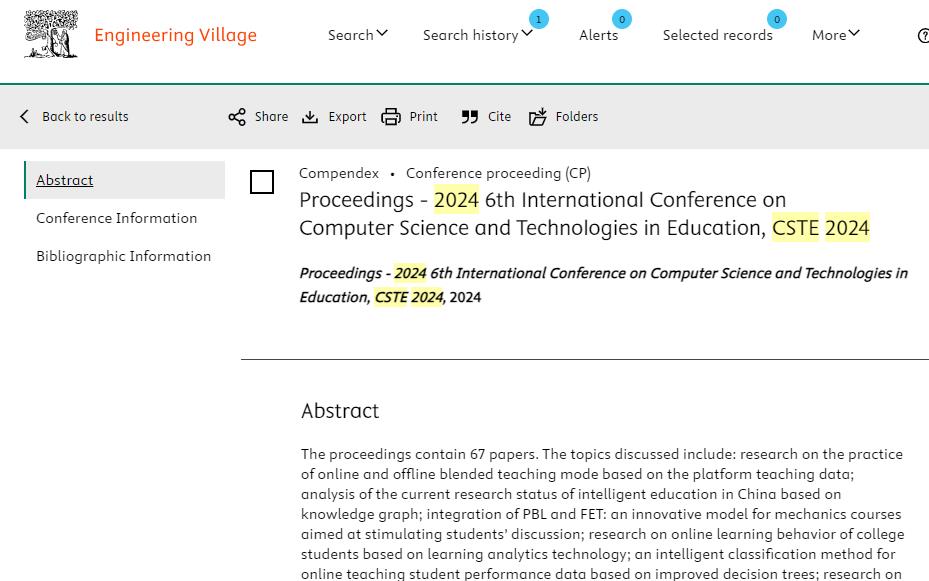The image size is (929, 581).
Task: Click the Search history count badge
Action: [x=539, y=19]
